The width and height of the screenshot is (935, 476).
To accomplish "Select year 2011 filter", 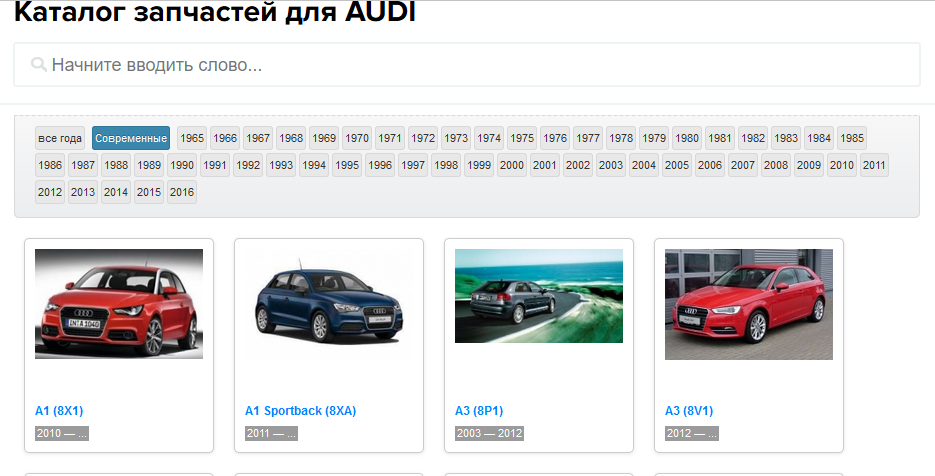I will 874,165.
